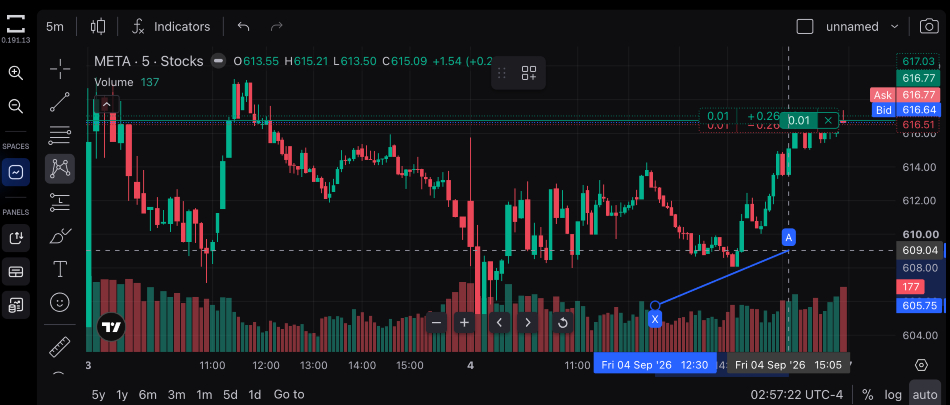Click the 605.75 blue price label

point(920,306)
